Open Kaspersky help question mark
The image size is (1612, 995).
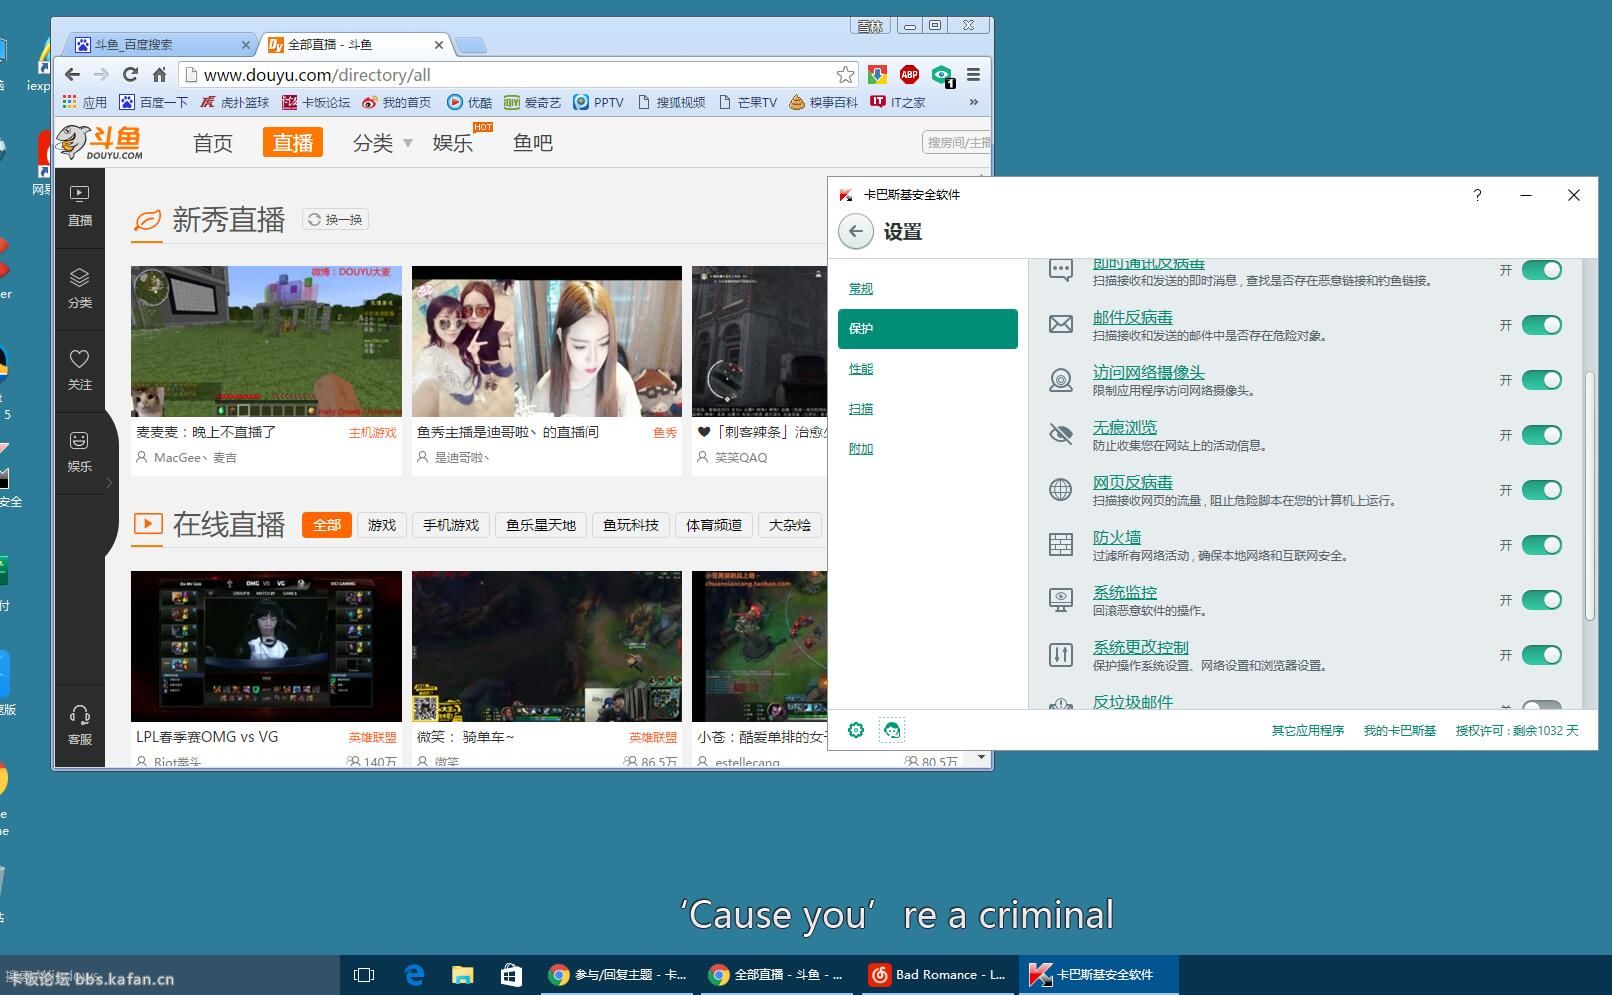pos(1477,195)
